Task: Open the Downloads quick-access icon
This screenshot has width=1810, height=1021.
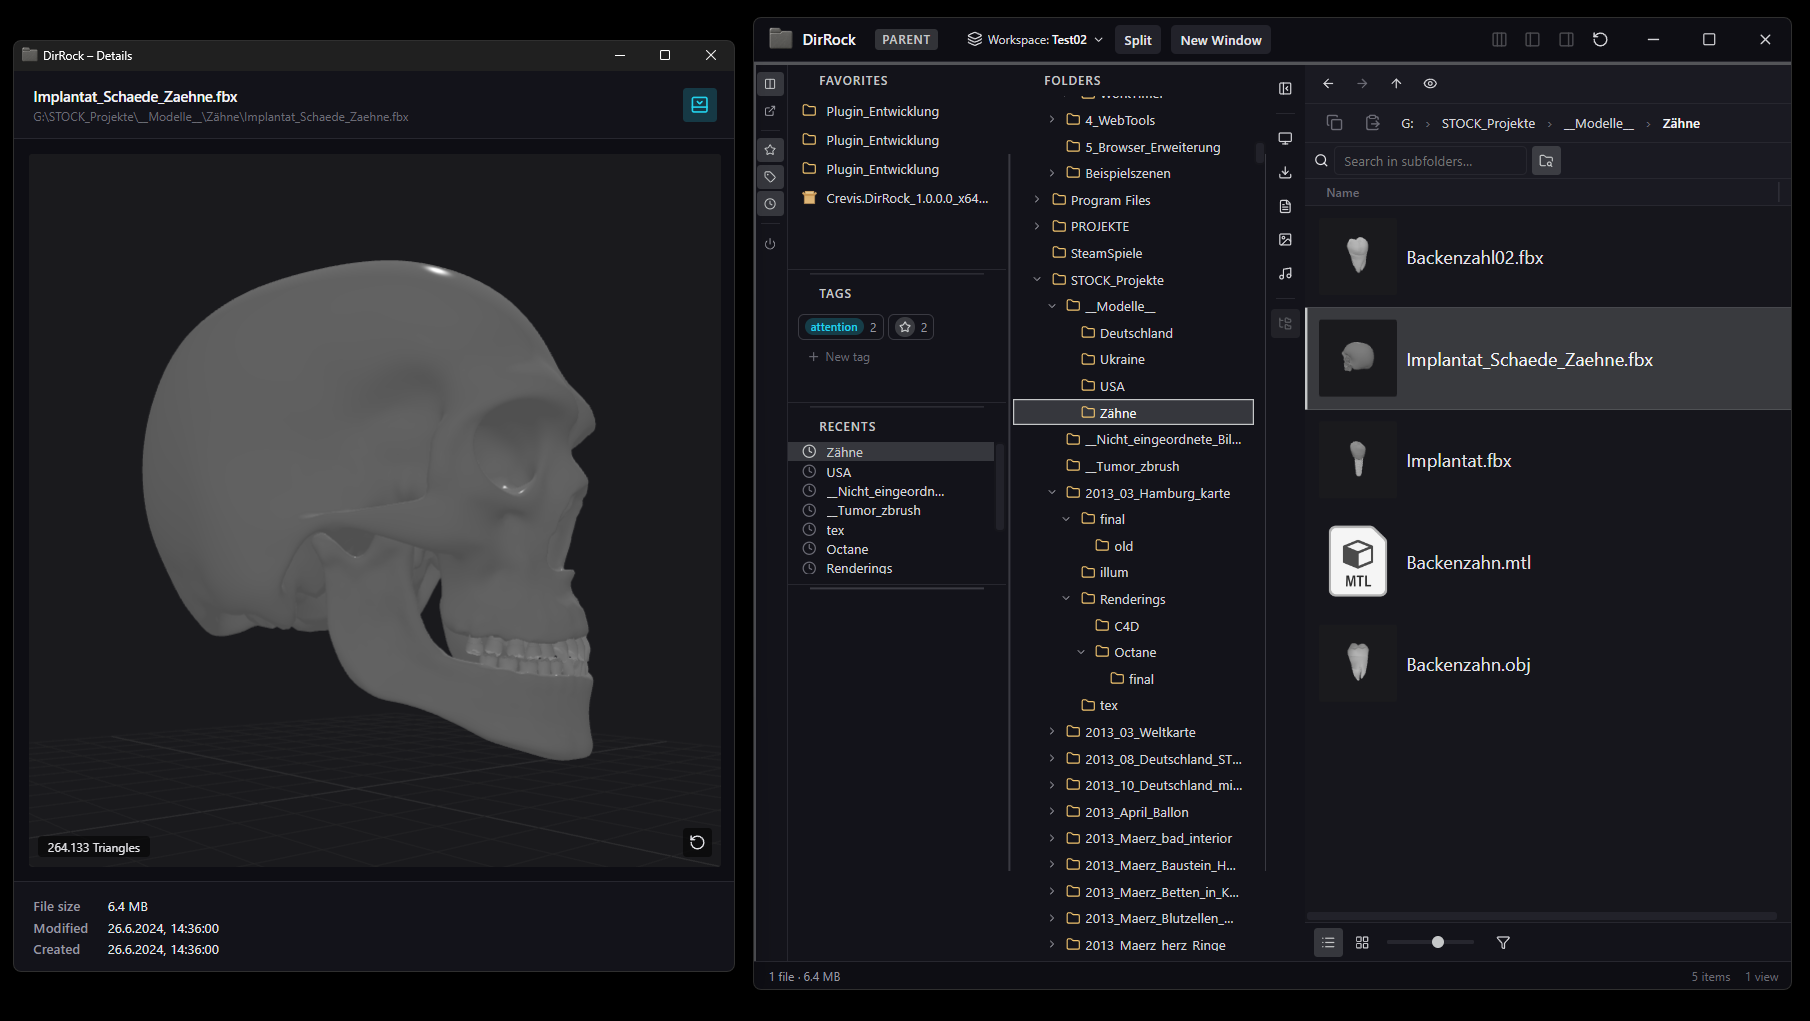Action: click(x=1285, y=173)
